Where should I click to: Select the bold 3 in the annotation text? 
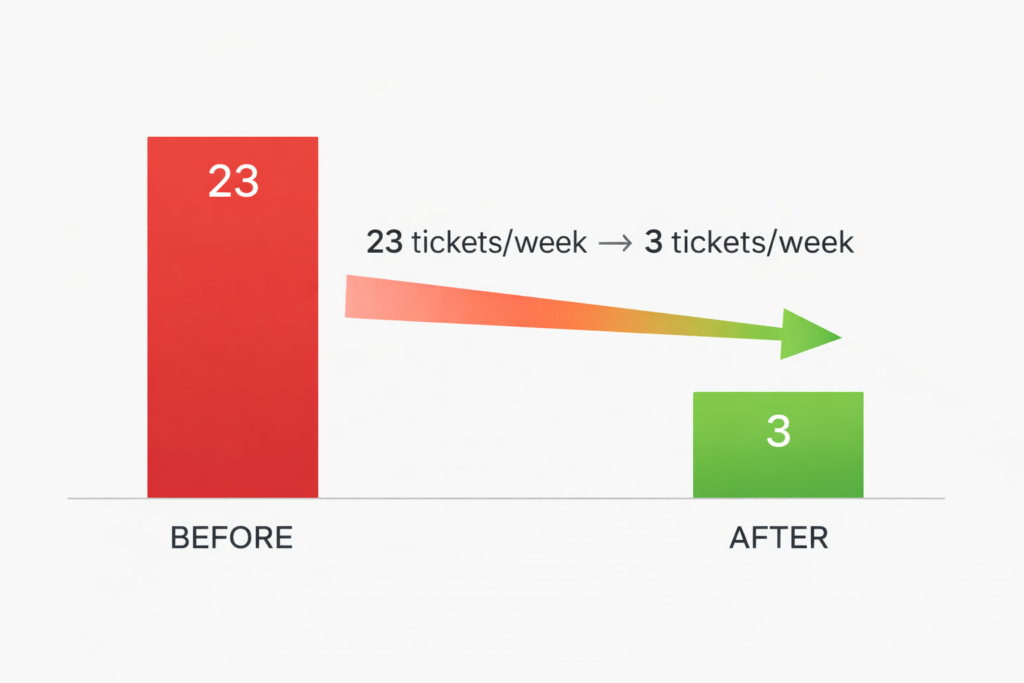pyautogui.click(x=654, y=242)
